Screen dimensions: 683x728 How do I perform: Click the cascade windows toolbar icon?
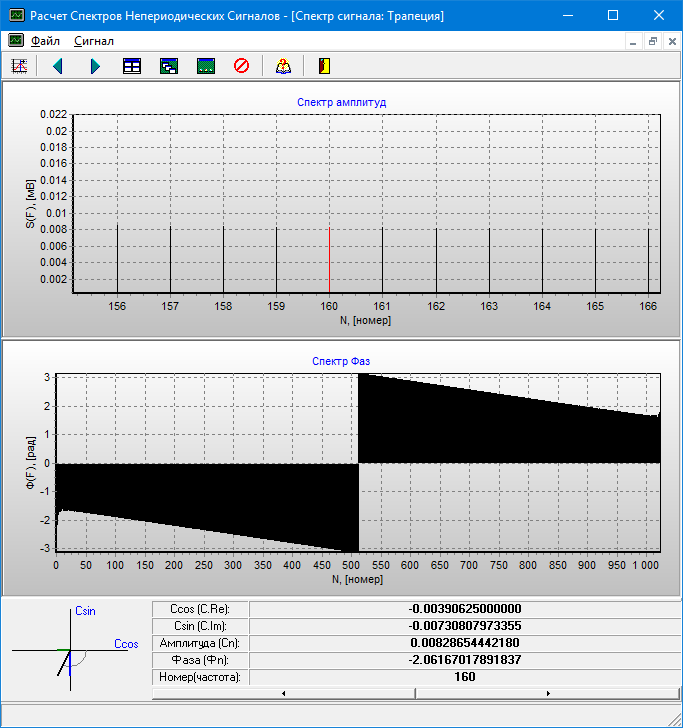coord(169,66)
